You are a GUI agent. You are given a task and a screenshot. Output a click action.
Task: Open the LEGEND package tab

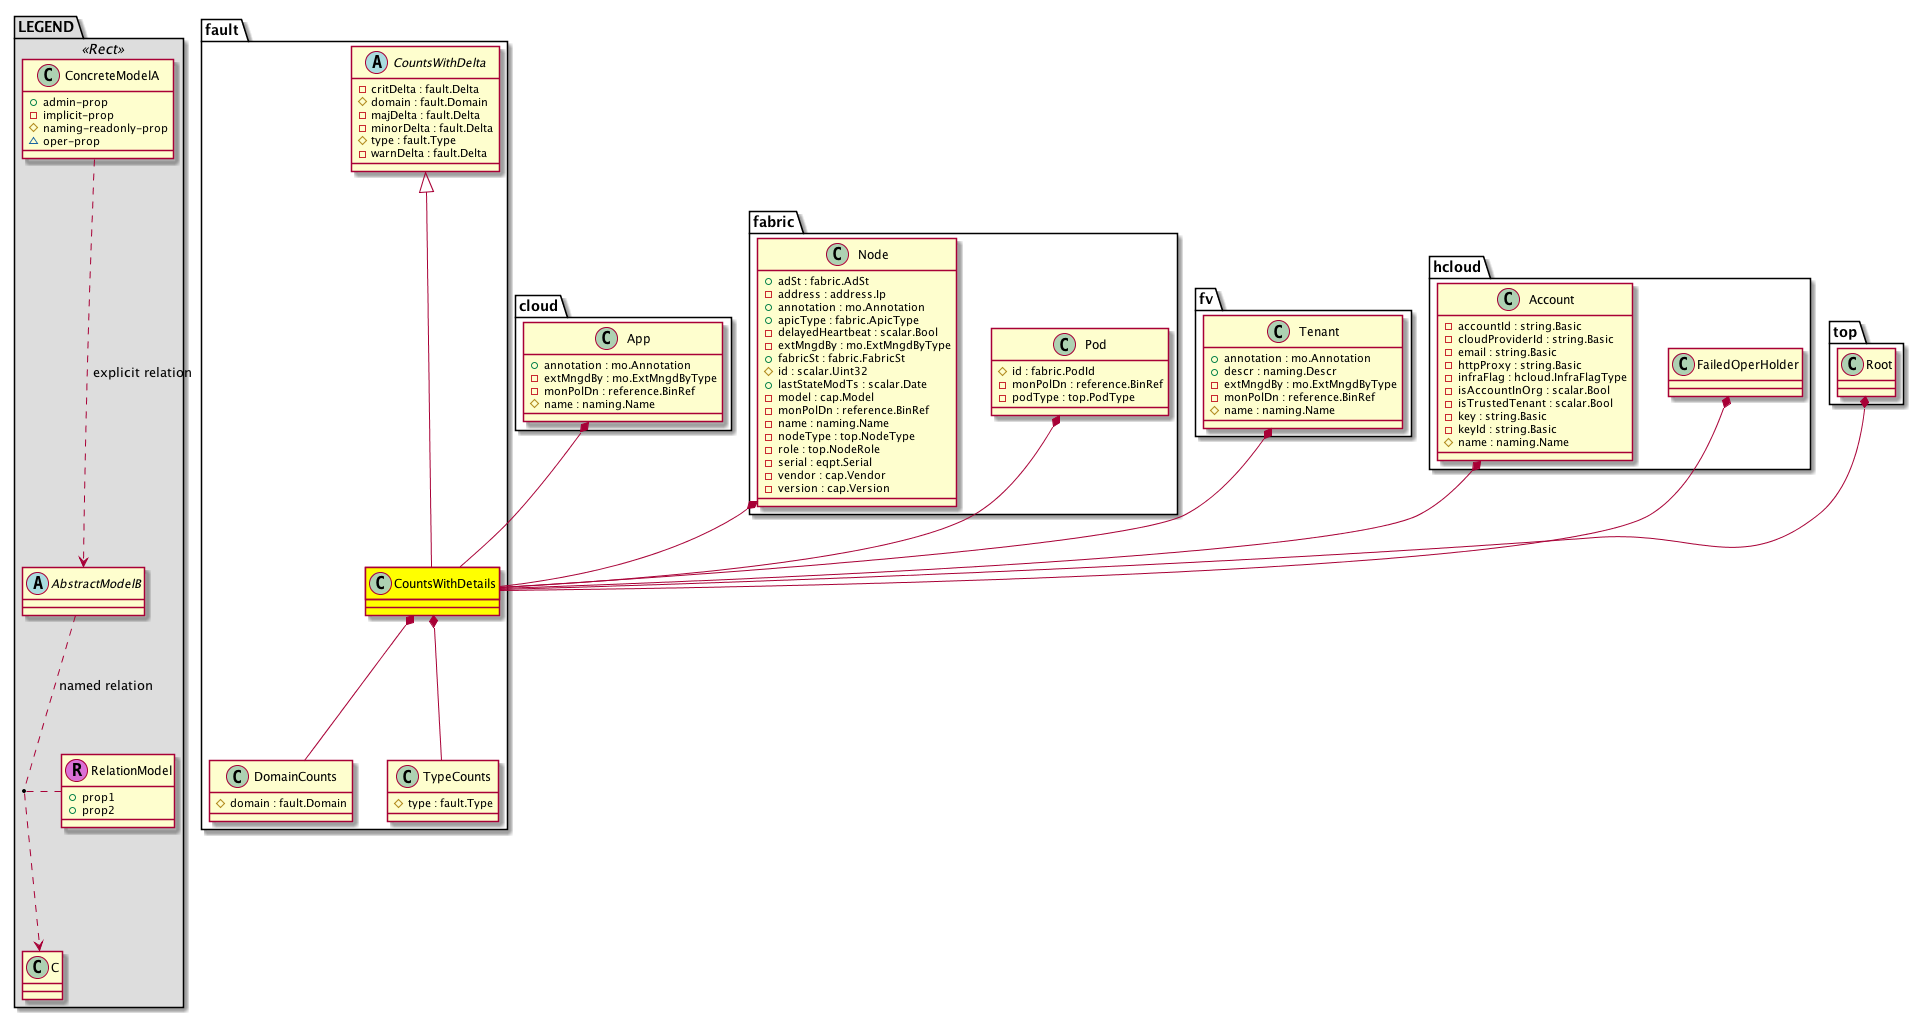point(46,27)
